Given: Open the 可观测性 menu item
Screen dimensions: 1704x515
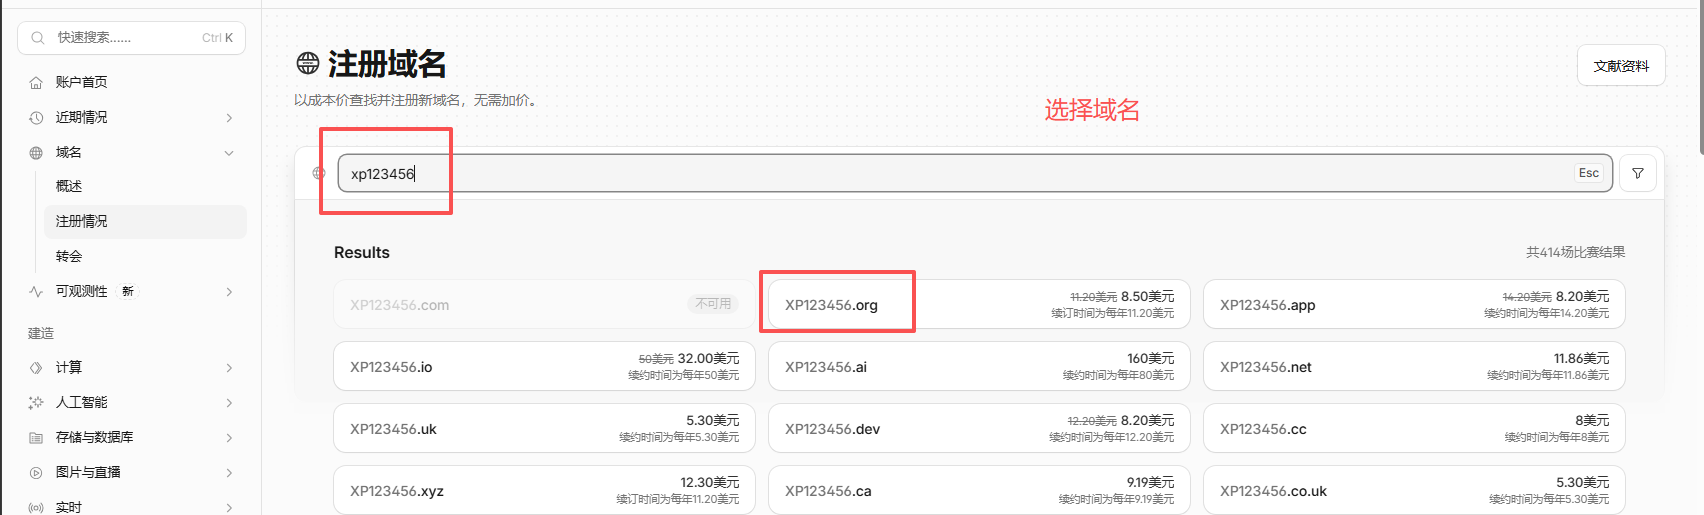Looking at the screenshot, I should coord(132,291).
